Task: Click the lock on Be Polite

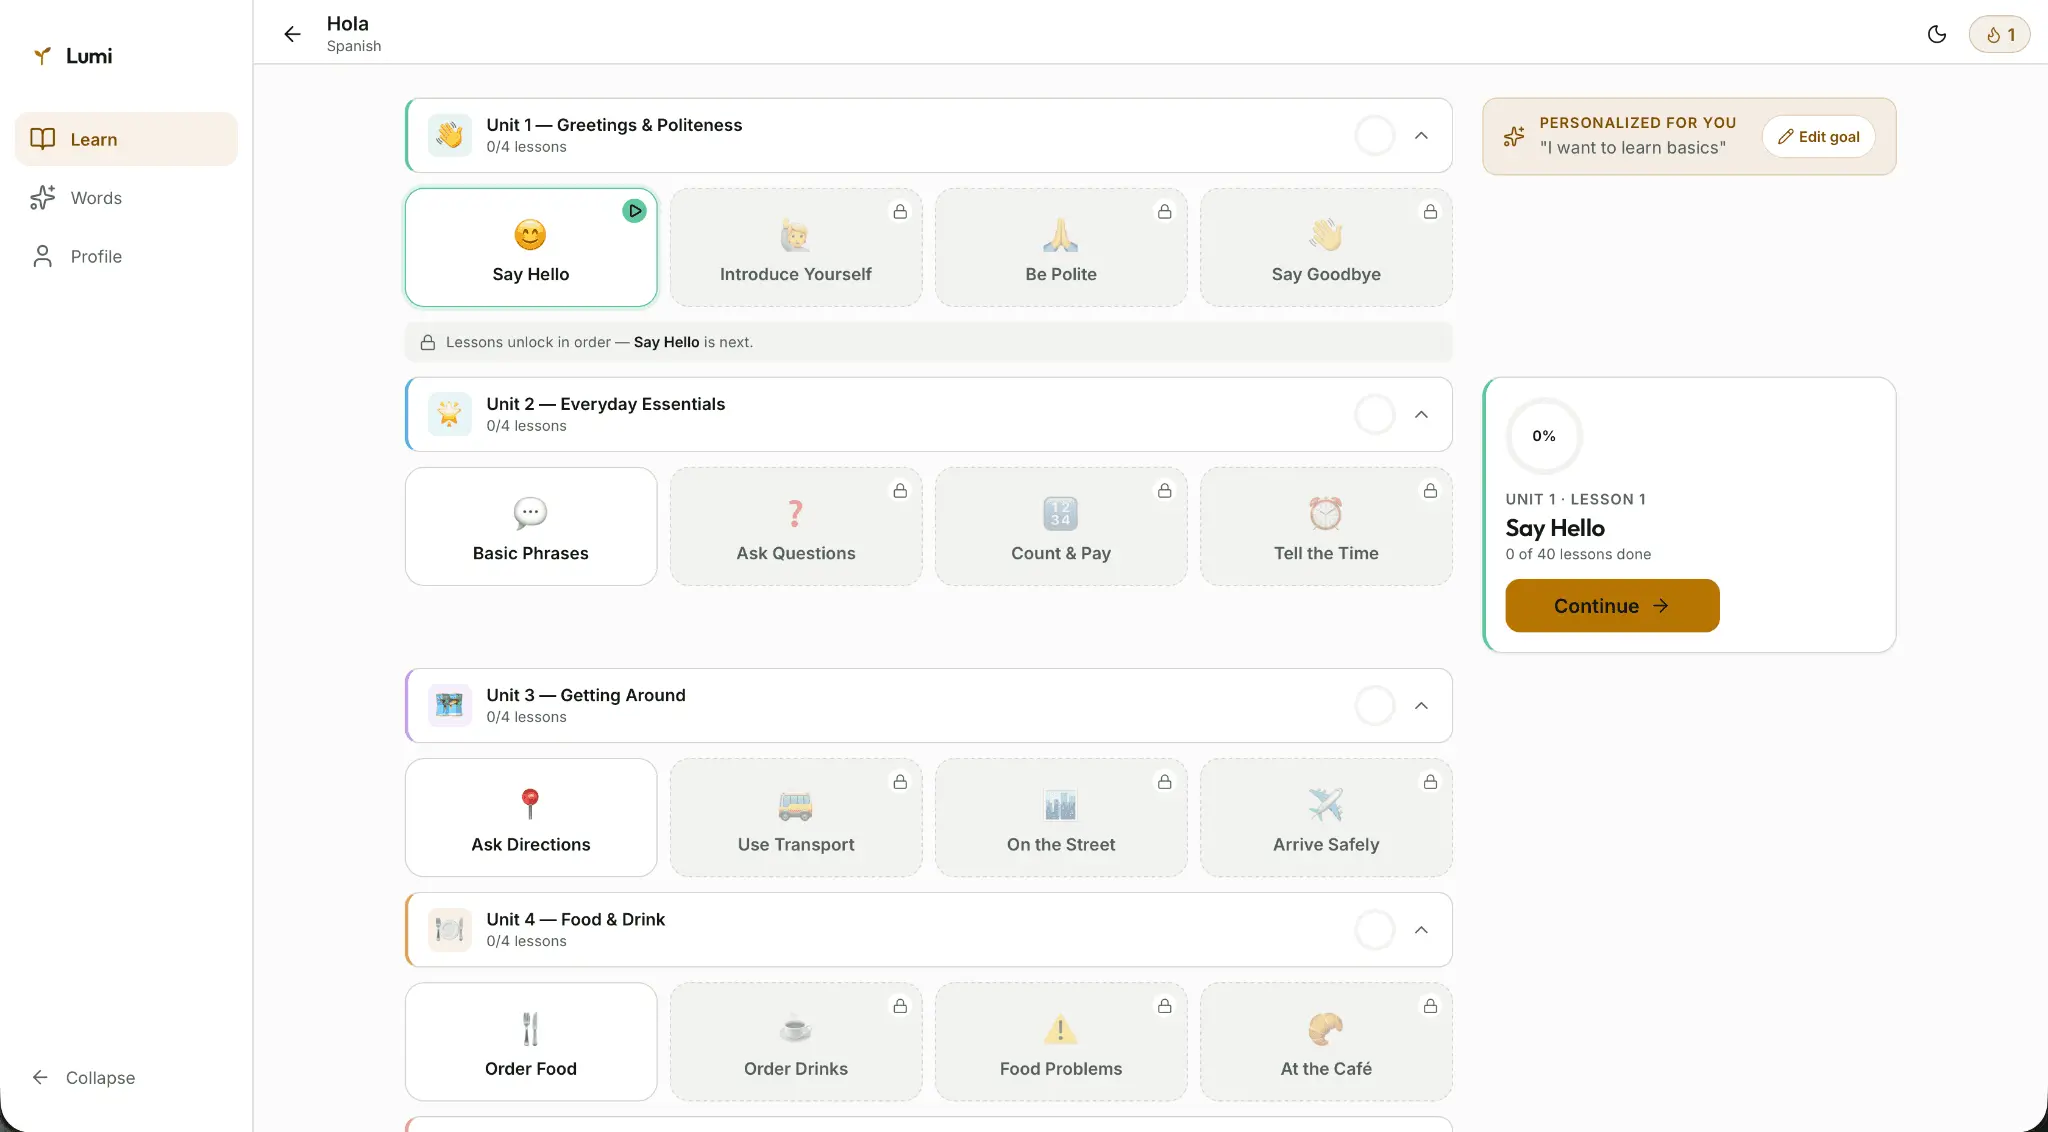Action: point(1165,211)
